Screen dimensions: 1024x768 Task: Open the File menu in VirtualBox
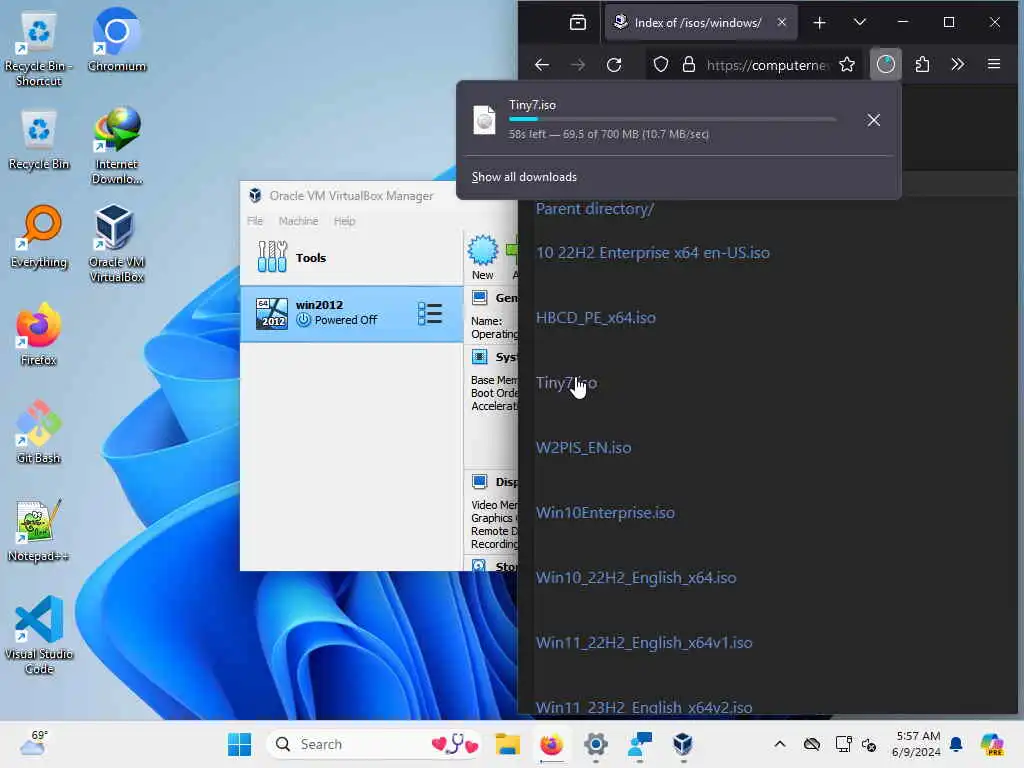[x=255, y=221]
